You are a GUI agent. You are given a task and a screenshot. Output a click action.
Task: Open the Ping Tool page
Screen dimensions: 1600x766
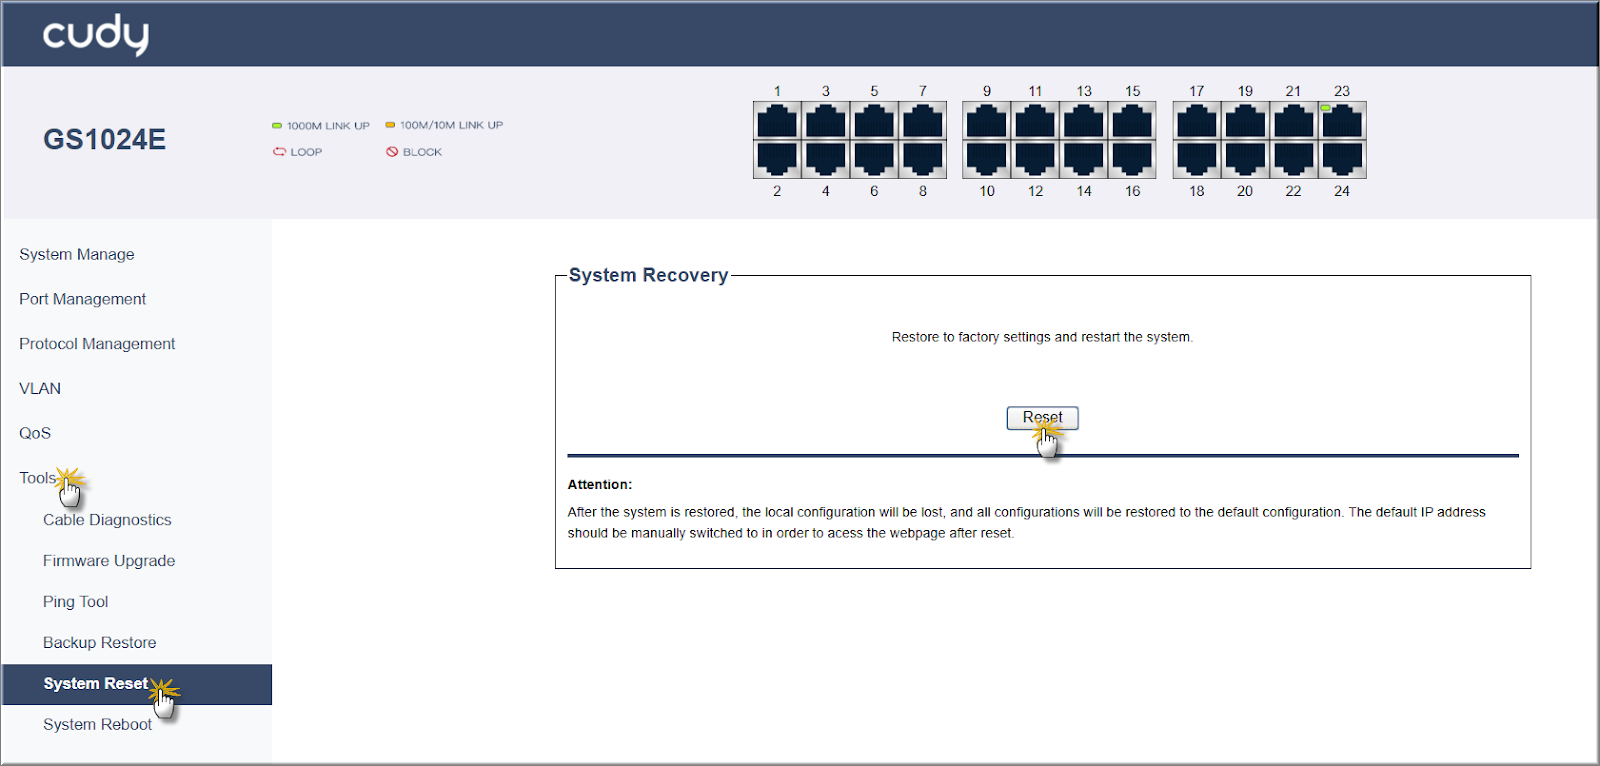(x=75, y=602)
